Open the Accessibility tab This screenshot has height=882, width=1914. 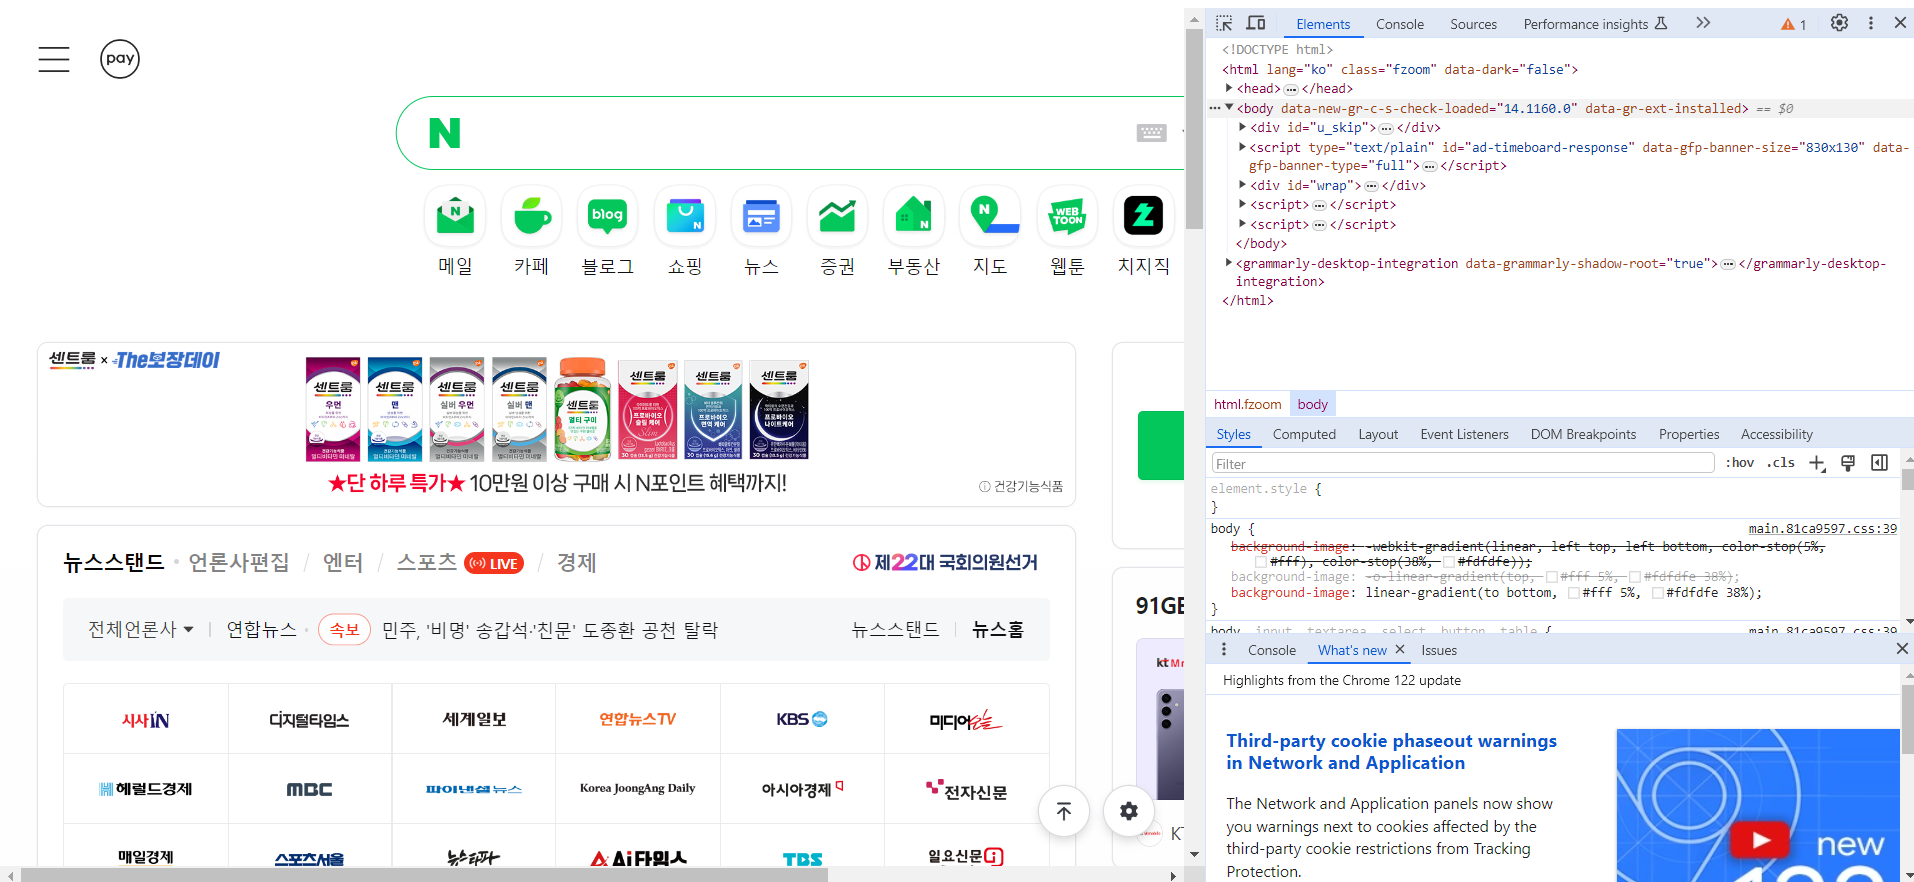1776,434
